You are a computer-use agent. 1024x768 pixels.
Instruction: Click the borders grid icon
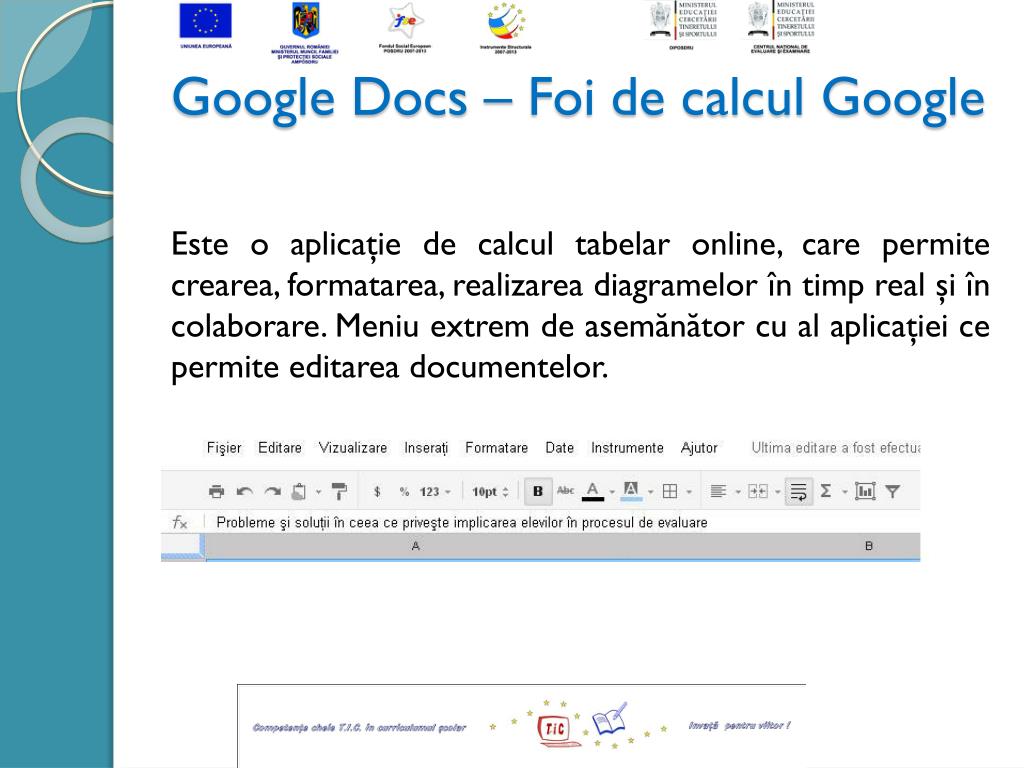point(670,491)
